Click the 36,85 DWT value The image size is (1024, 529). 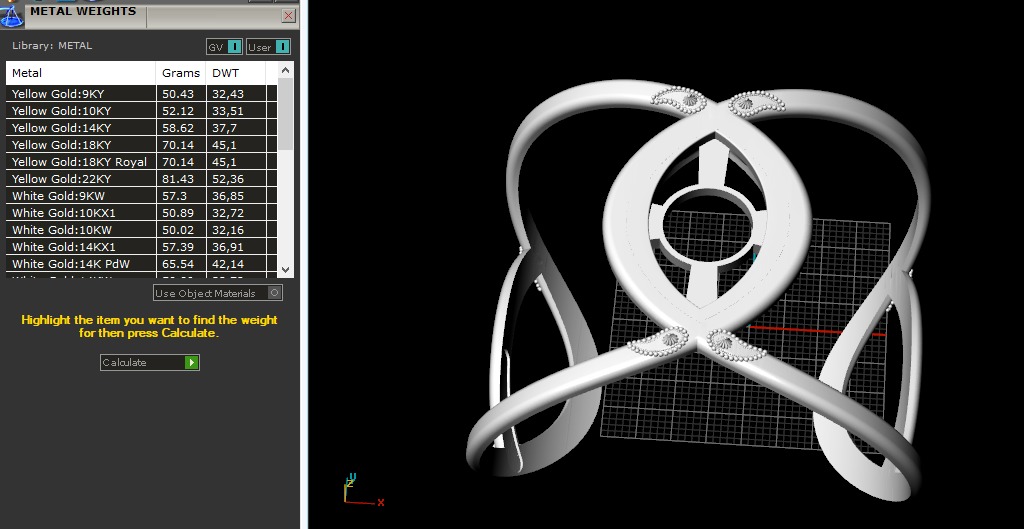[x=227, y=196]
